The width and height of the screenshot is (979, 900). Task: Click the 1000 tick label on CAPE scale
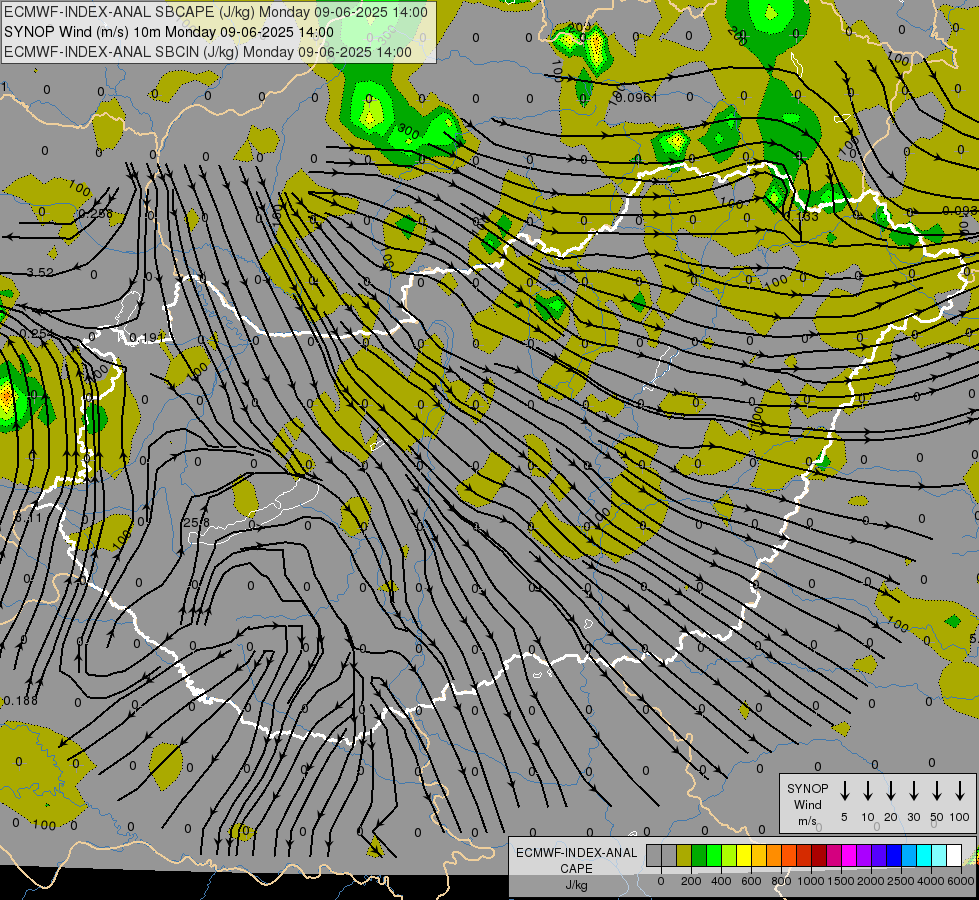pos(811,881)
